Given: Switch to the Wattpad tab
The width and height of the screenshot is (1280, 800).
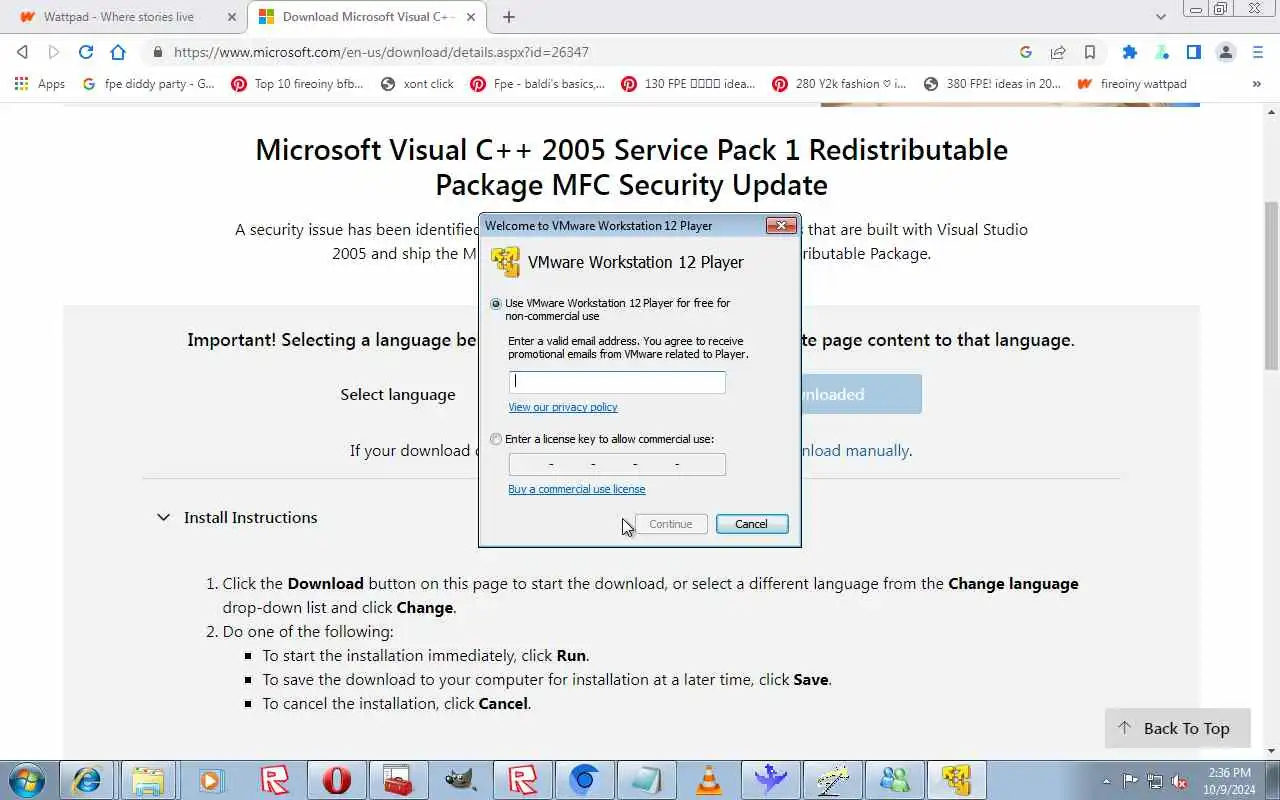Looking at the screenshot, I should click(118, 17).
